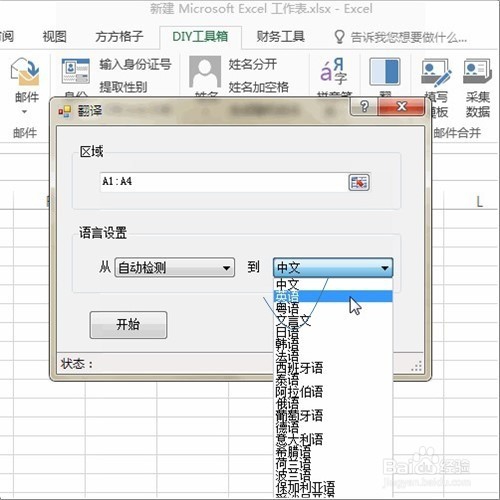Screen dimensions: 500x500
Task: Open the 财务工具 ribbon tab
Action: coord(281,36)
